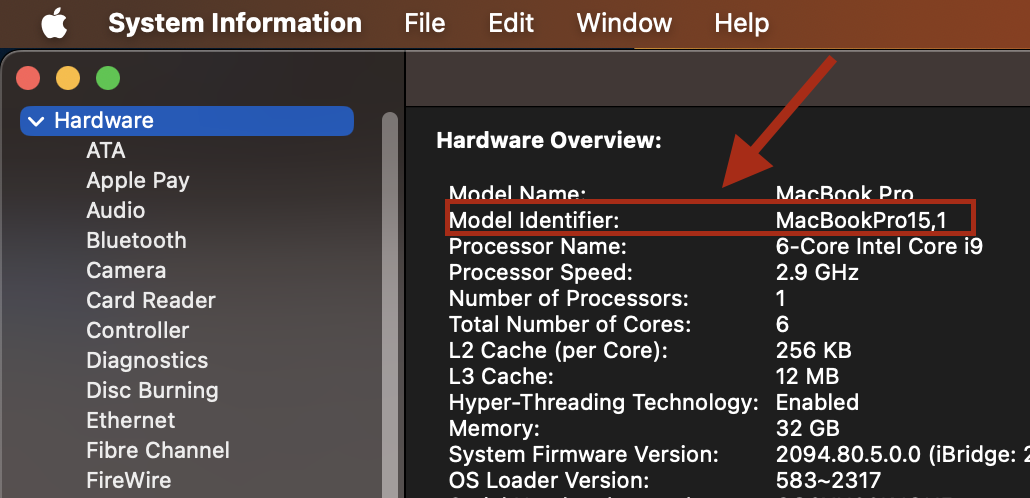Select FireWire in the sidebar

(129, 480)
